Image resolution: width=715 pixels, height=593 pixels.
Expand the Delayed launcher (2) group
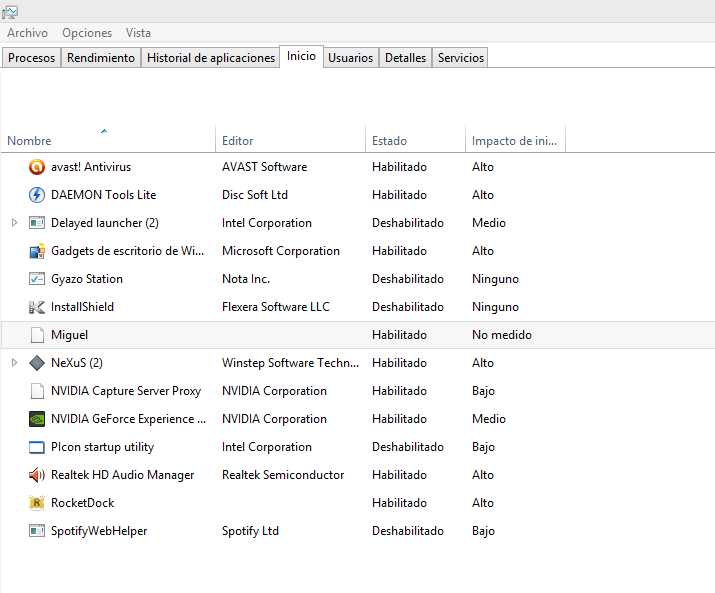[x=15, y=223]
